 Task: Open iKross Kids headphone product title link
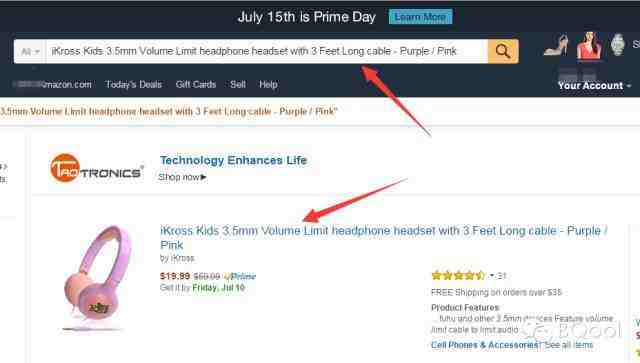384,238
